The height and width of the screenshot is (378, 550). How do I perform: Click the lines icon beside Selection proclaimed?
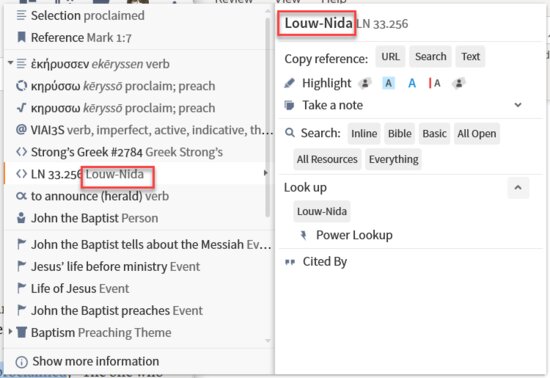point(21,15)
